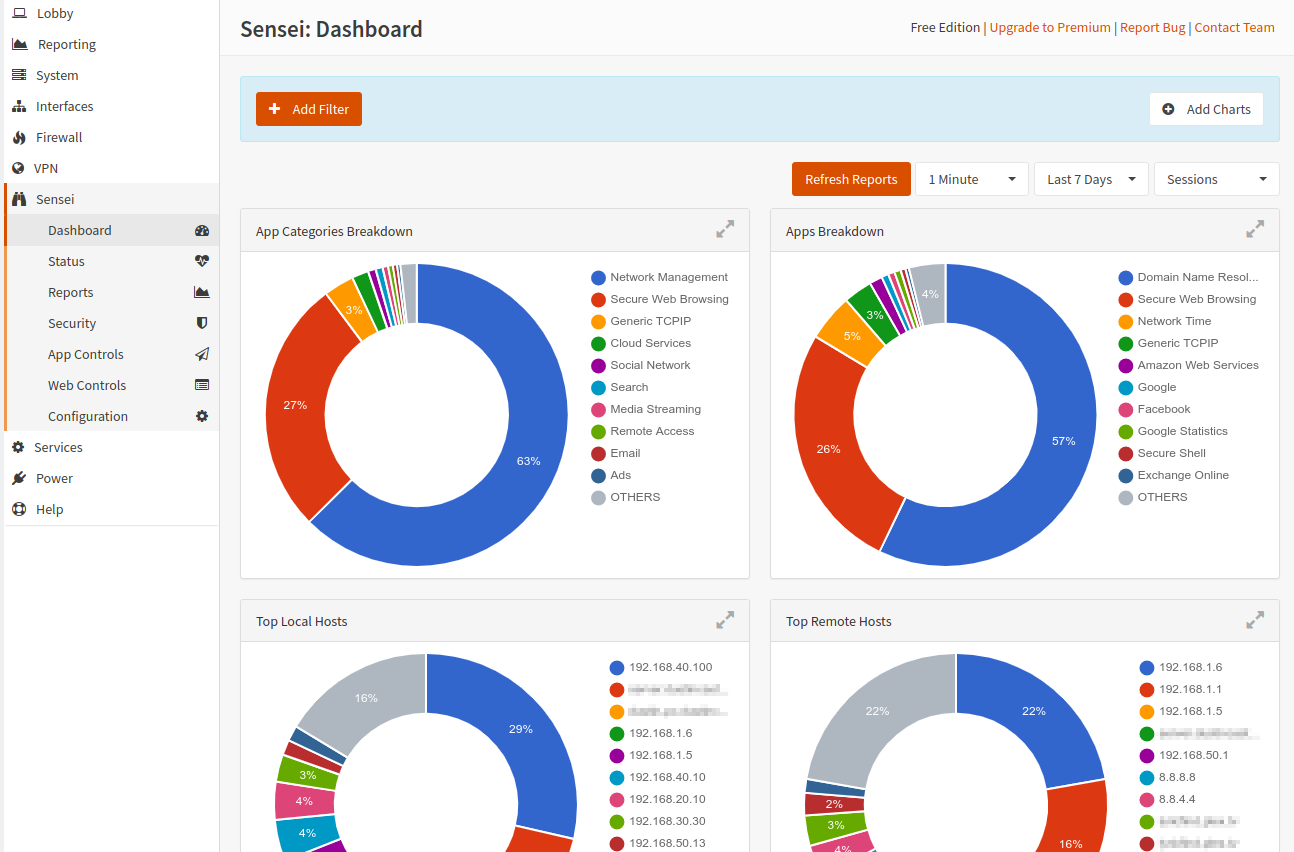Screen dimensions: 1294x852
Task: Click the App Controls paper plane icon
Action: (202, 354)
